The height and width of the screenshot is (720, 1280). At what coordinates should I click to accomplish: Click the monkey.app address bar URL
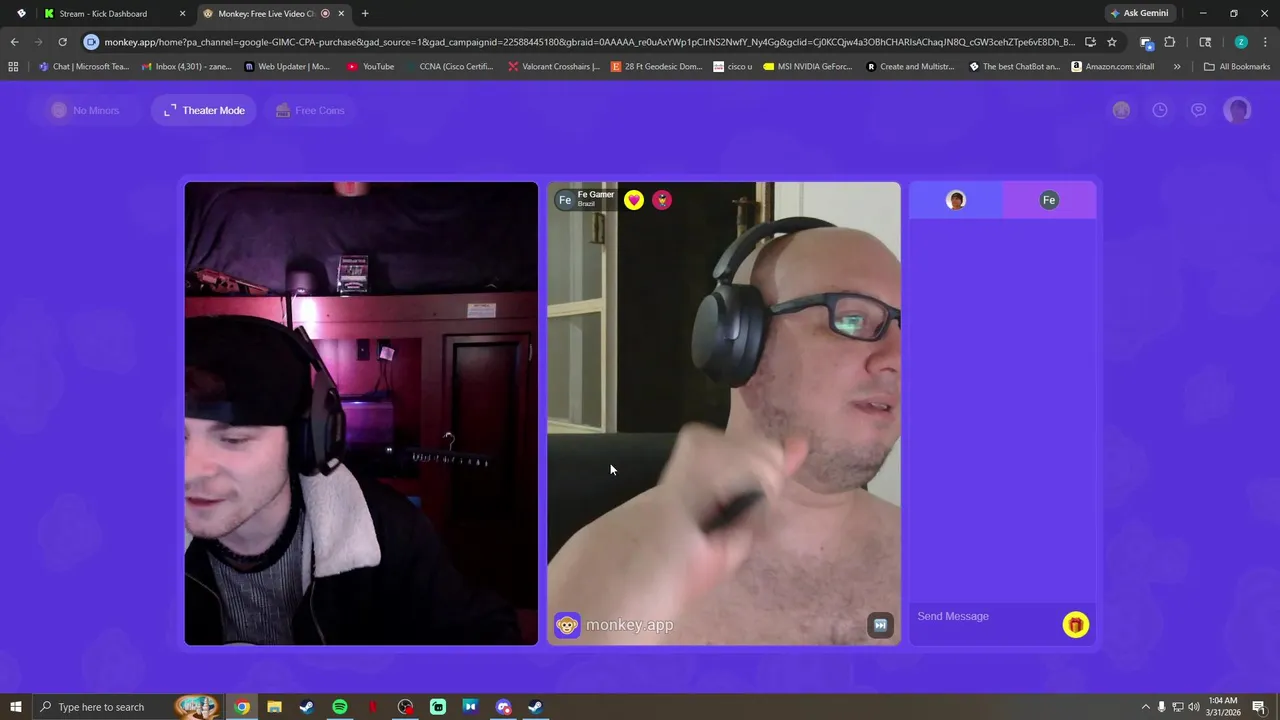tap(589, 42)
